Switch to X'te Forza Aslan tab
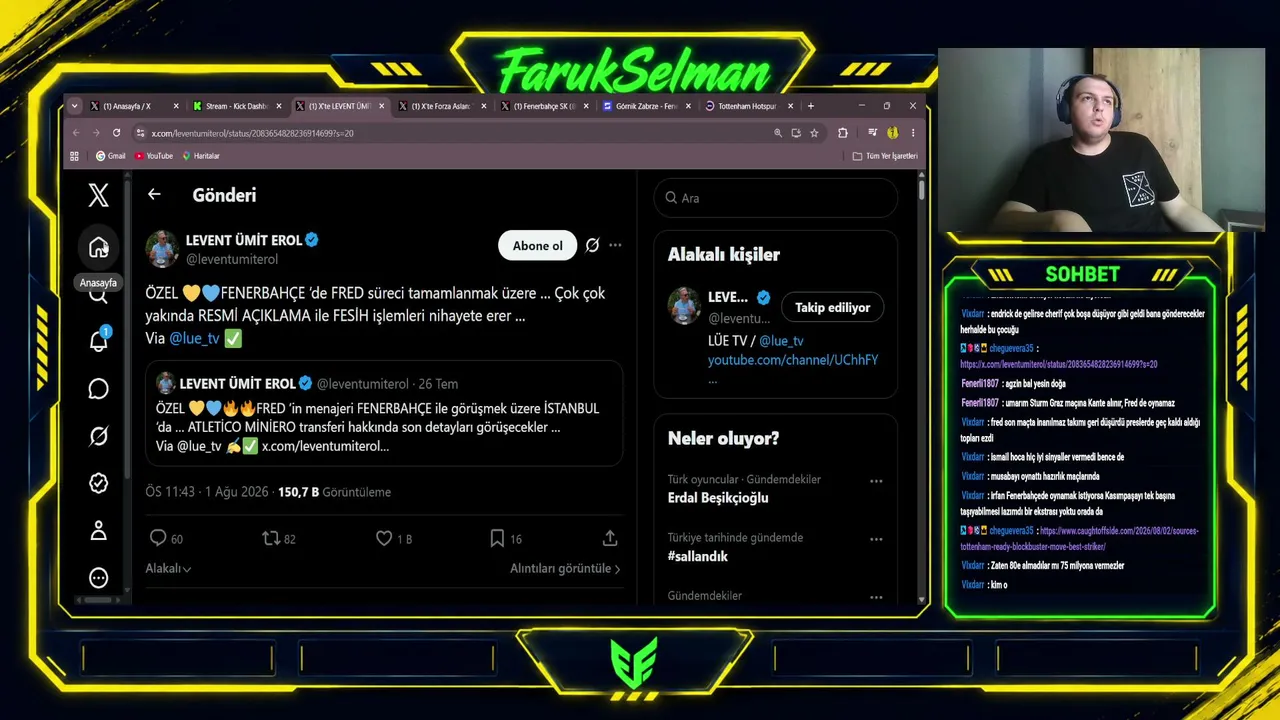Viewport: 1280px width, 720px height. [442, 105]
